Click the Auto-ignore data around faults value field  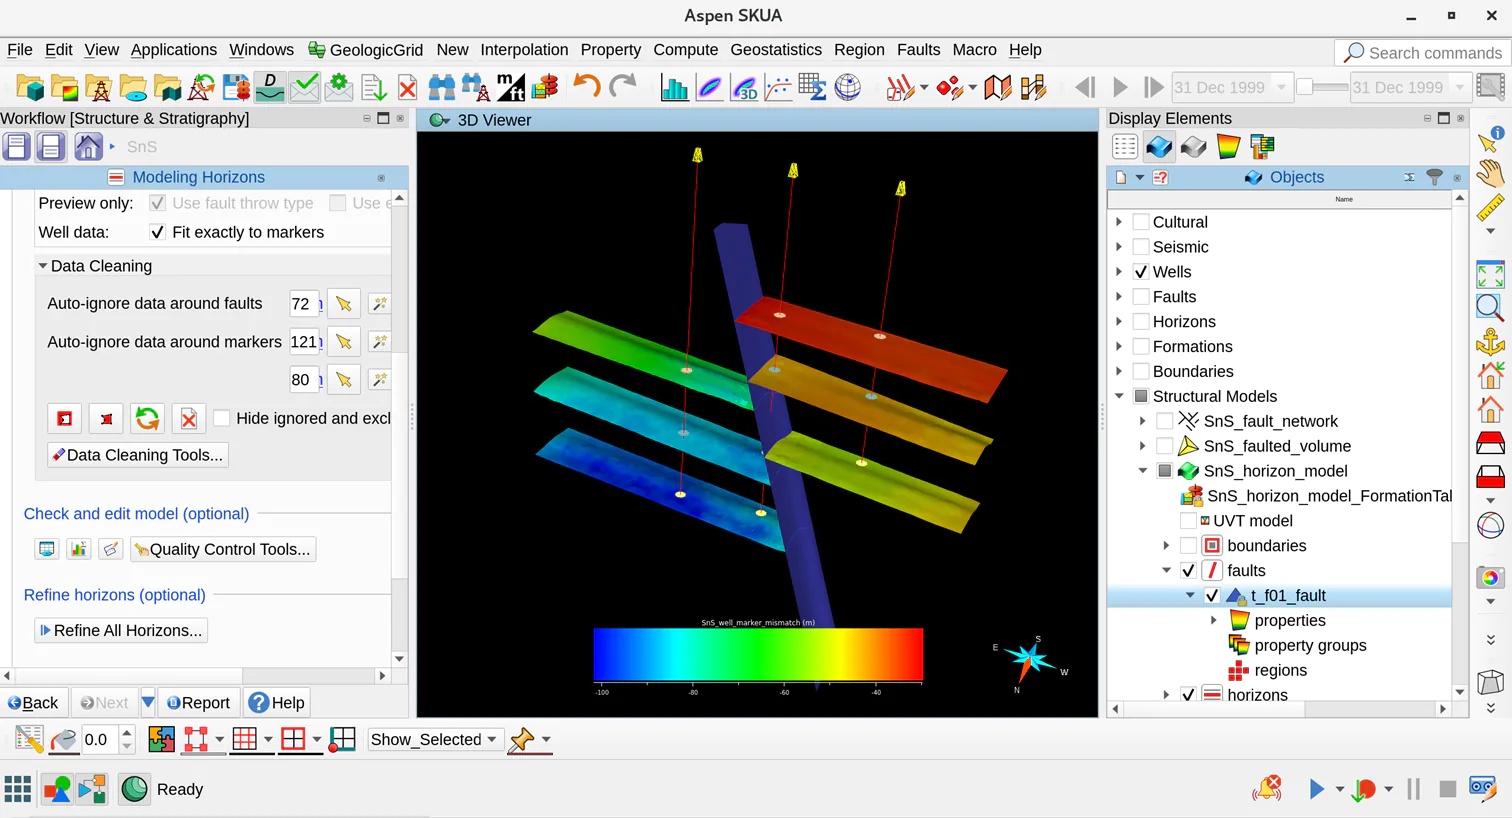pyautogui.click(x=304, y=304)
